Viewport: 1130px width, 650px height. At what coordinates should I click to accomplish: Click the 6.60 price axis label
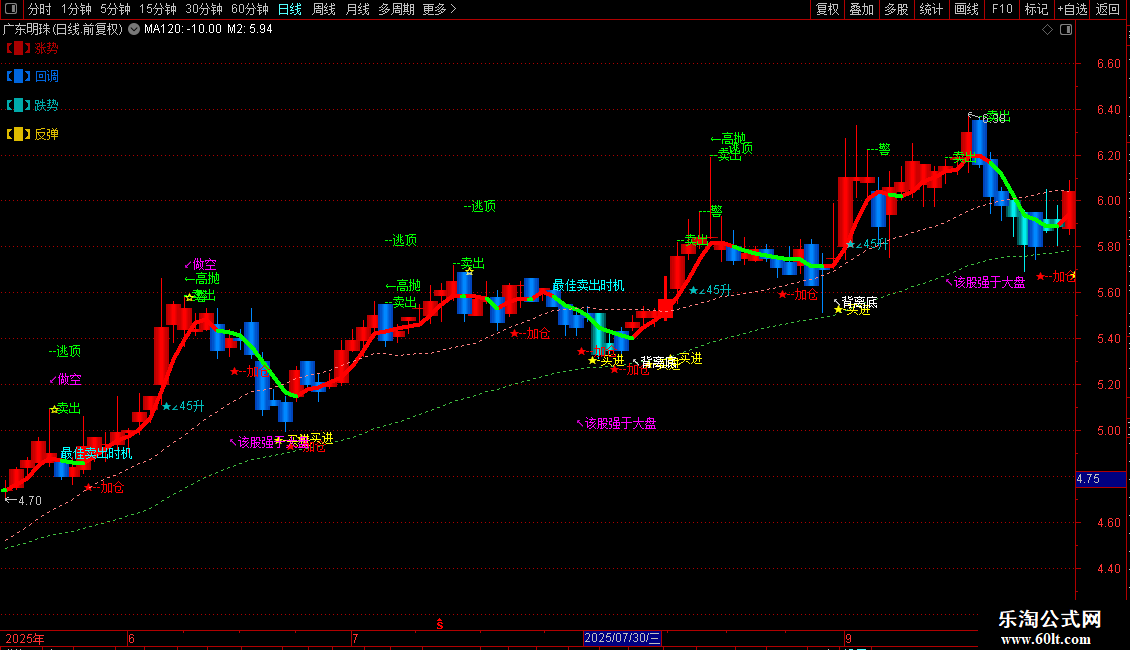pos(1108,64)
